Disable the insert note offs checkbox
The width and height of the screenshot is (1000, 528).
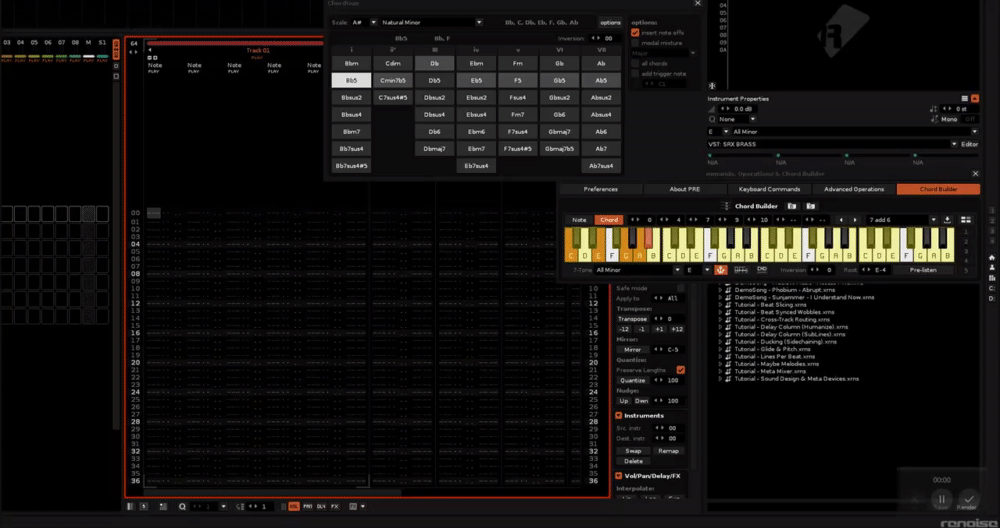coord(635,33)
